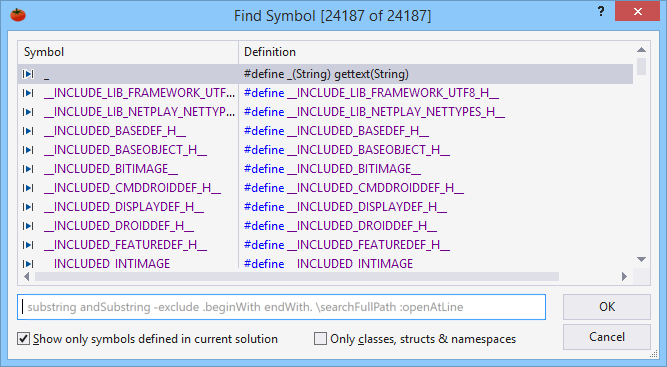
Task: Click the horizontal scroll left arrow
Action: (x=26, y=277)
